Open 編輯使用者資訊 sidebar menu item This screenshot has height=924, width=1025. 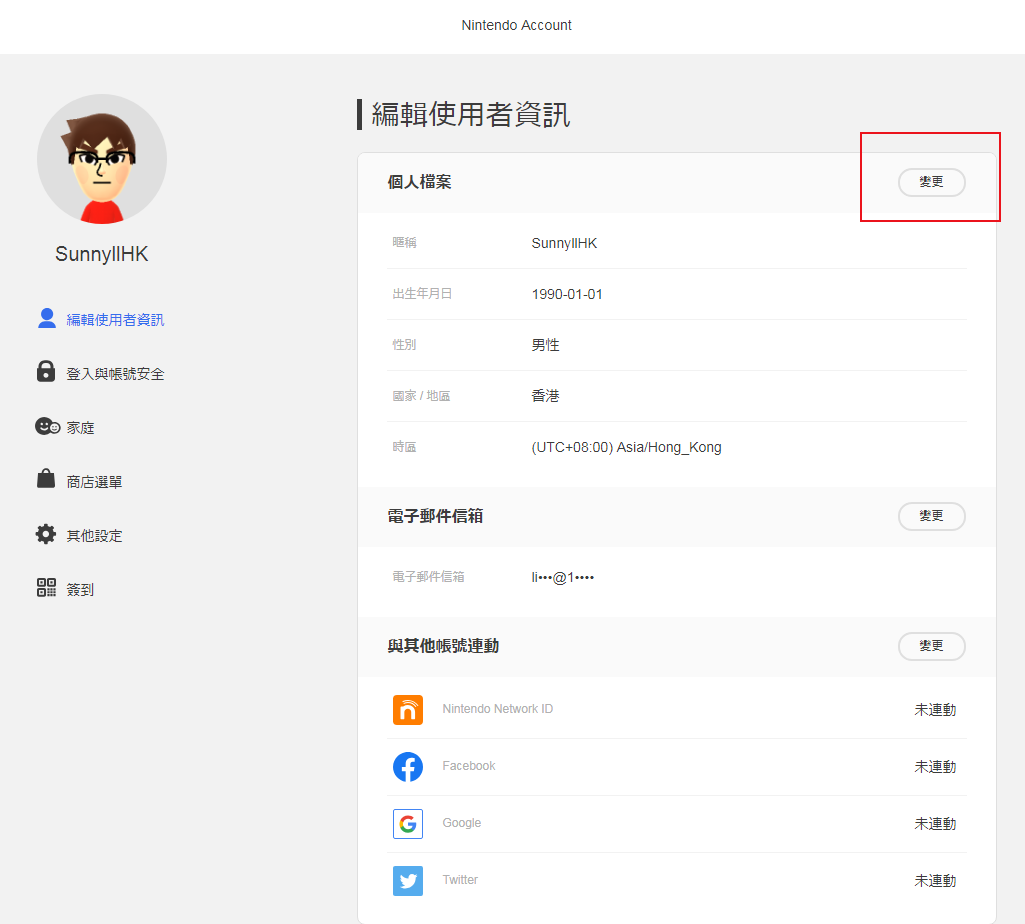click(x=100, y=319)
